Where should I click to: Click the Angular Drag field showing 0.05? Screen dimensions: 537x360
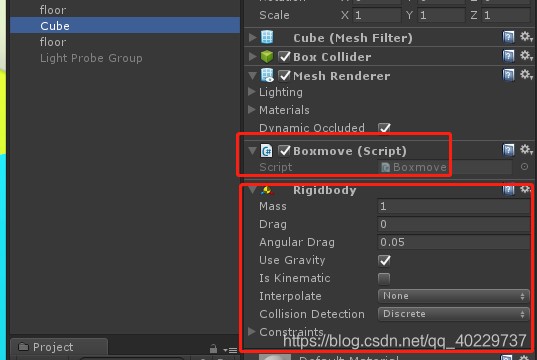tap(454, 242)
